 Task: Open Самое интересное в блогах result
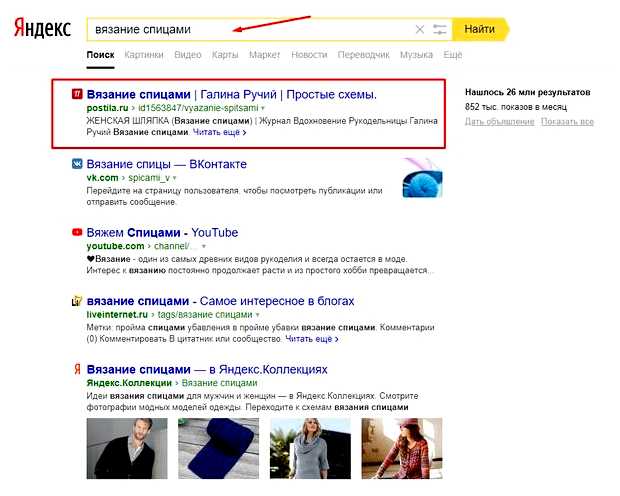(220, 301)
